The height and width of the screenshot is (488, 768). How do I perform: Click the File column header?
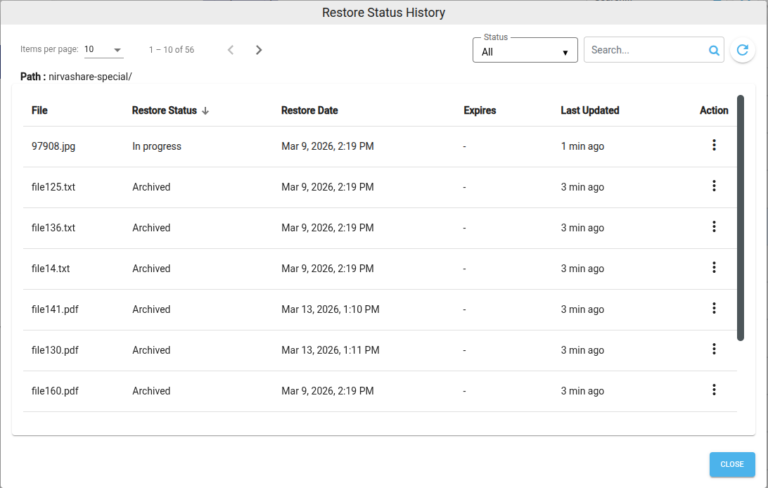[40, 111]
